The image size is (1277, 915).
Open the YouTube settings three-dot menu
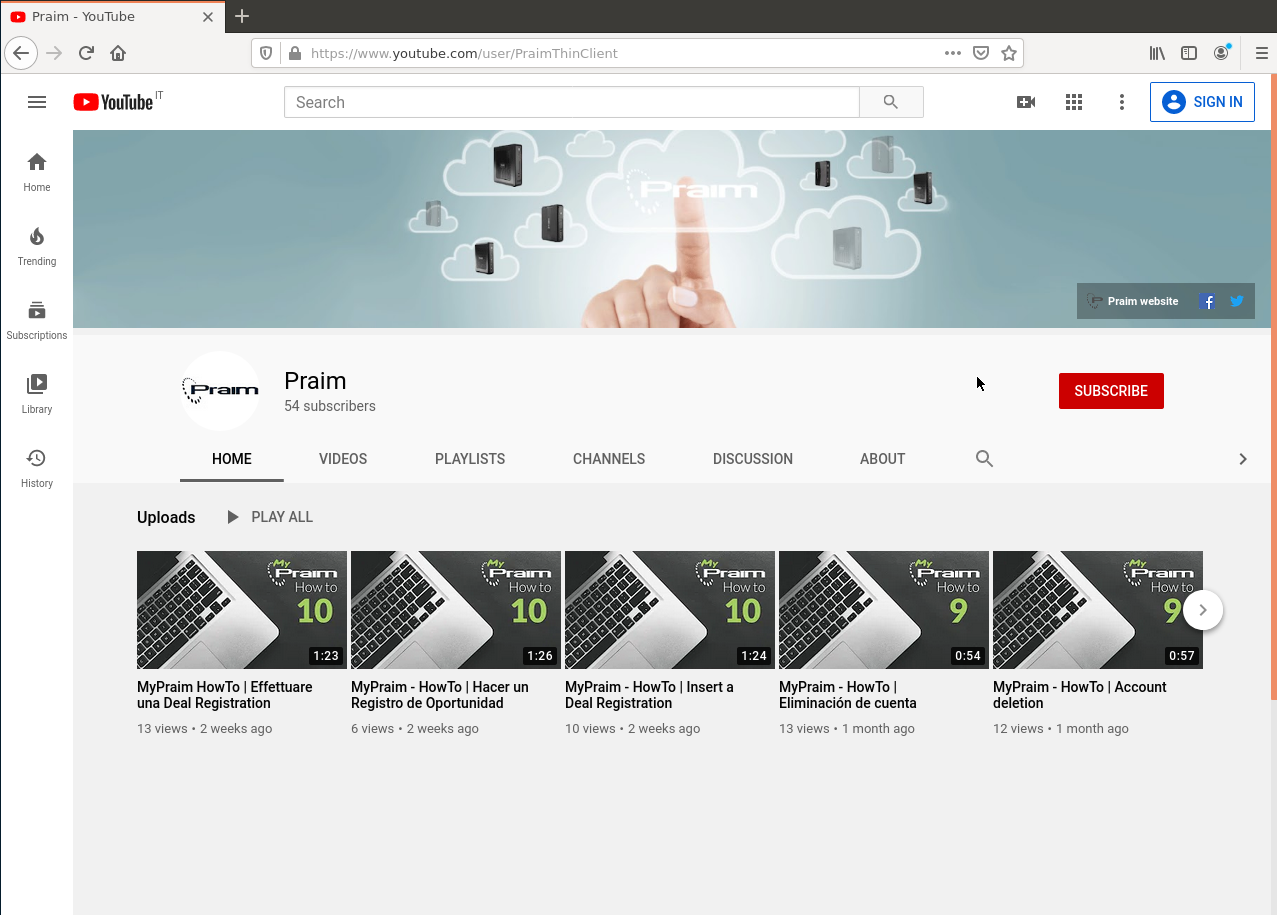pyautogui.click(x=1122, y=102)
